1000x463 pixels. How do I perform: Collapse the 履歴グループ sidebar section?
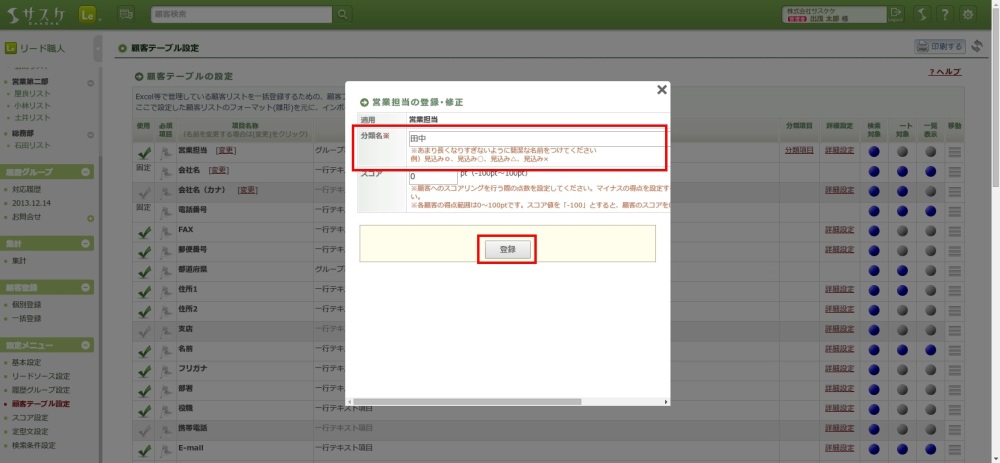tap(87, 172)
